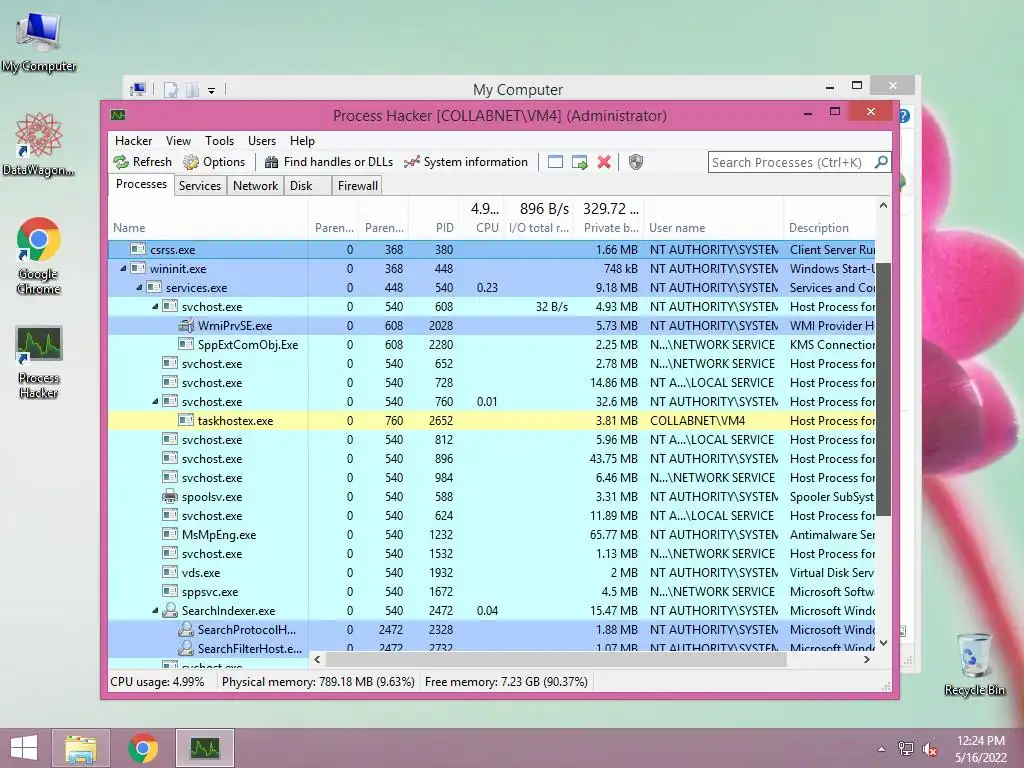This screenshot has height=768, width=1024.
Task: Click the vertical scrollbar up arrow
Action: coord(883,205)
